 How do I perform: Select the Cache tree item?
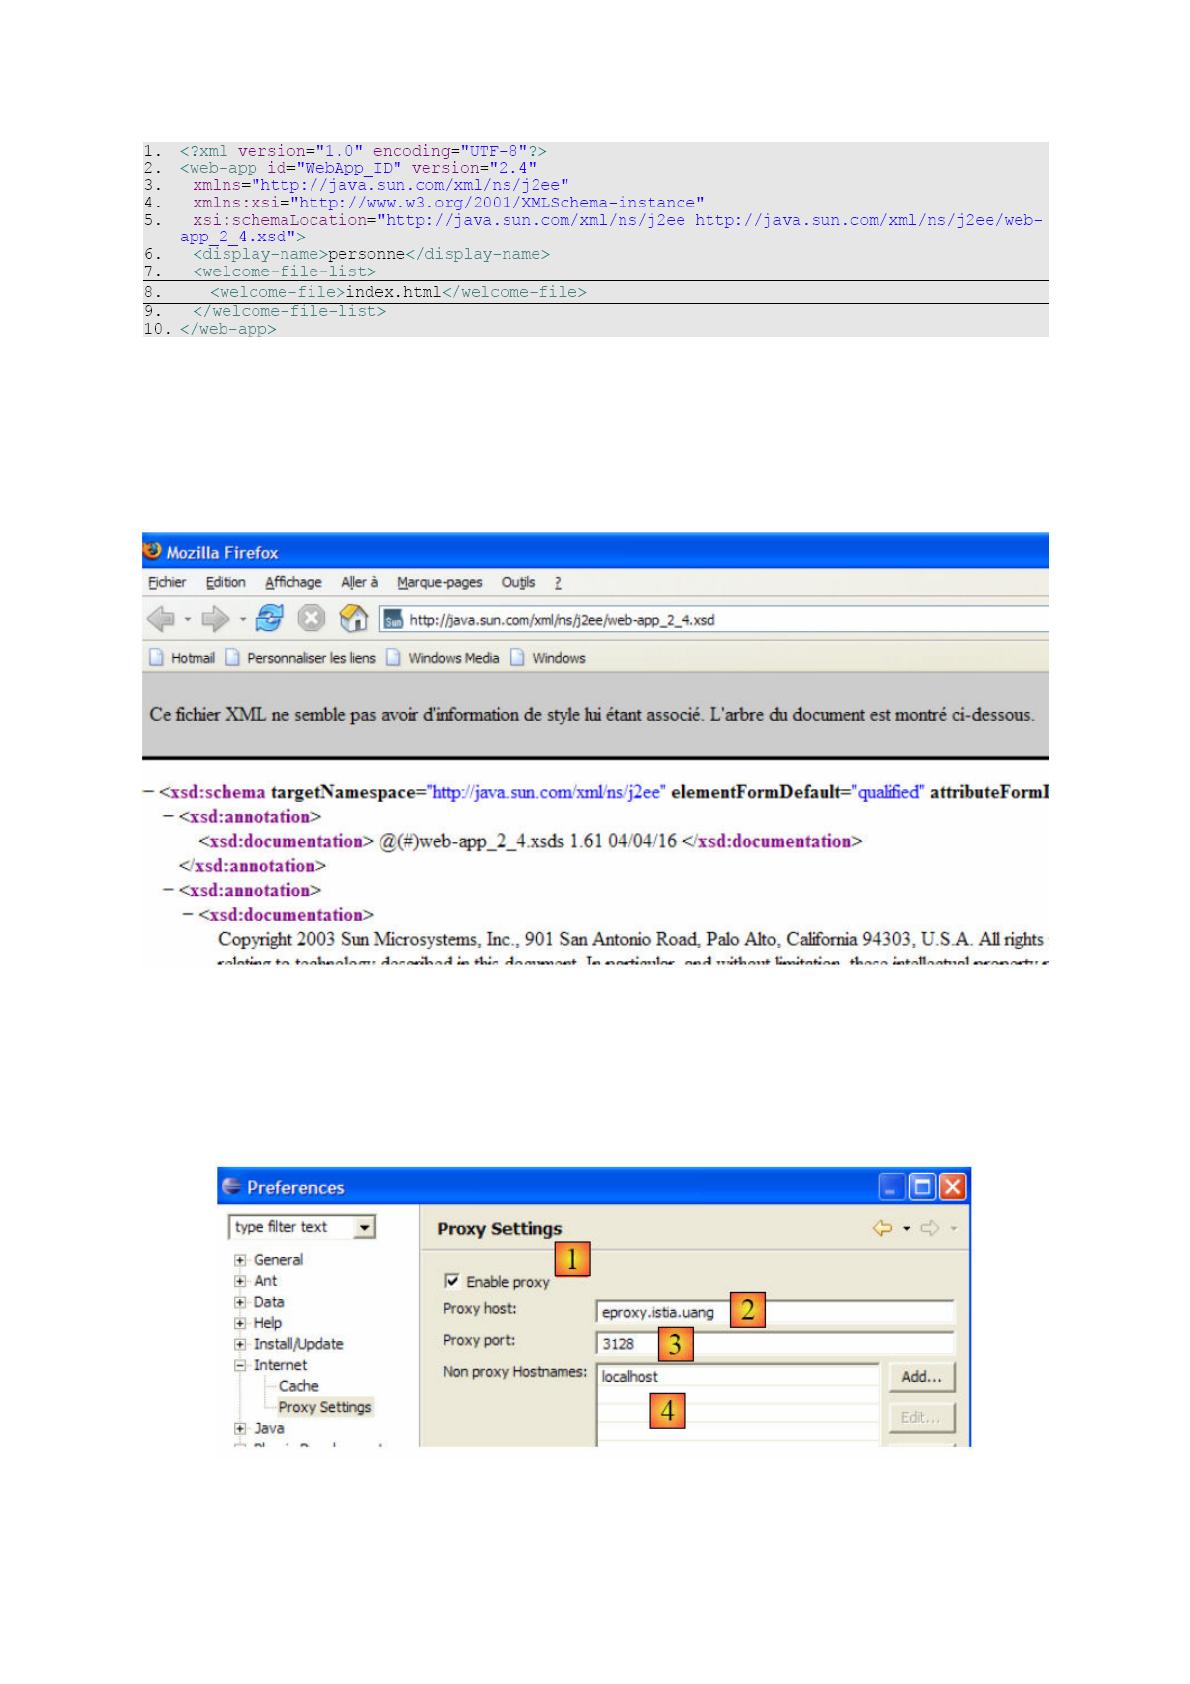click(x=298, y=1386)
